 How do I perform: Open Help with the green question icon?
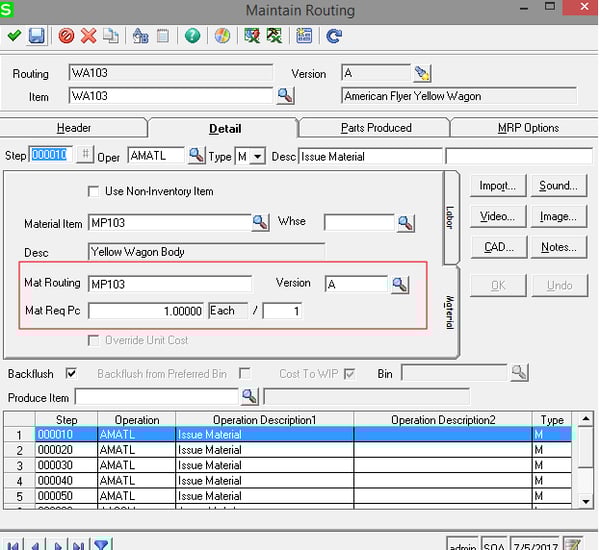click(192, 36)
